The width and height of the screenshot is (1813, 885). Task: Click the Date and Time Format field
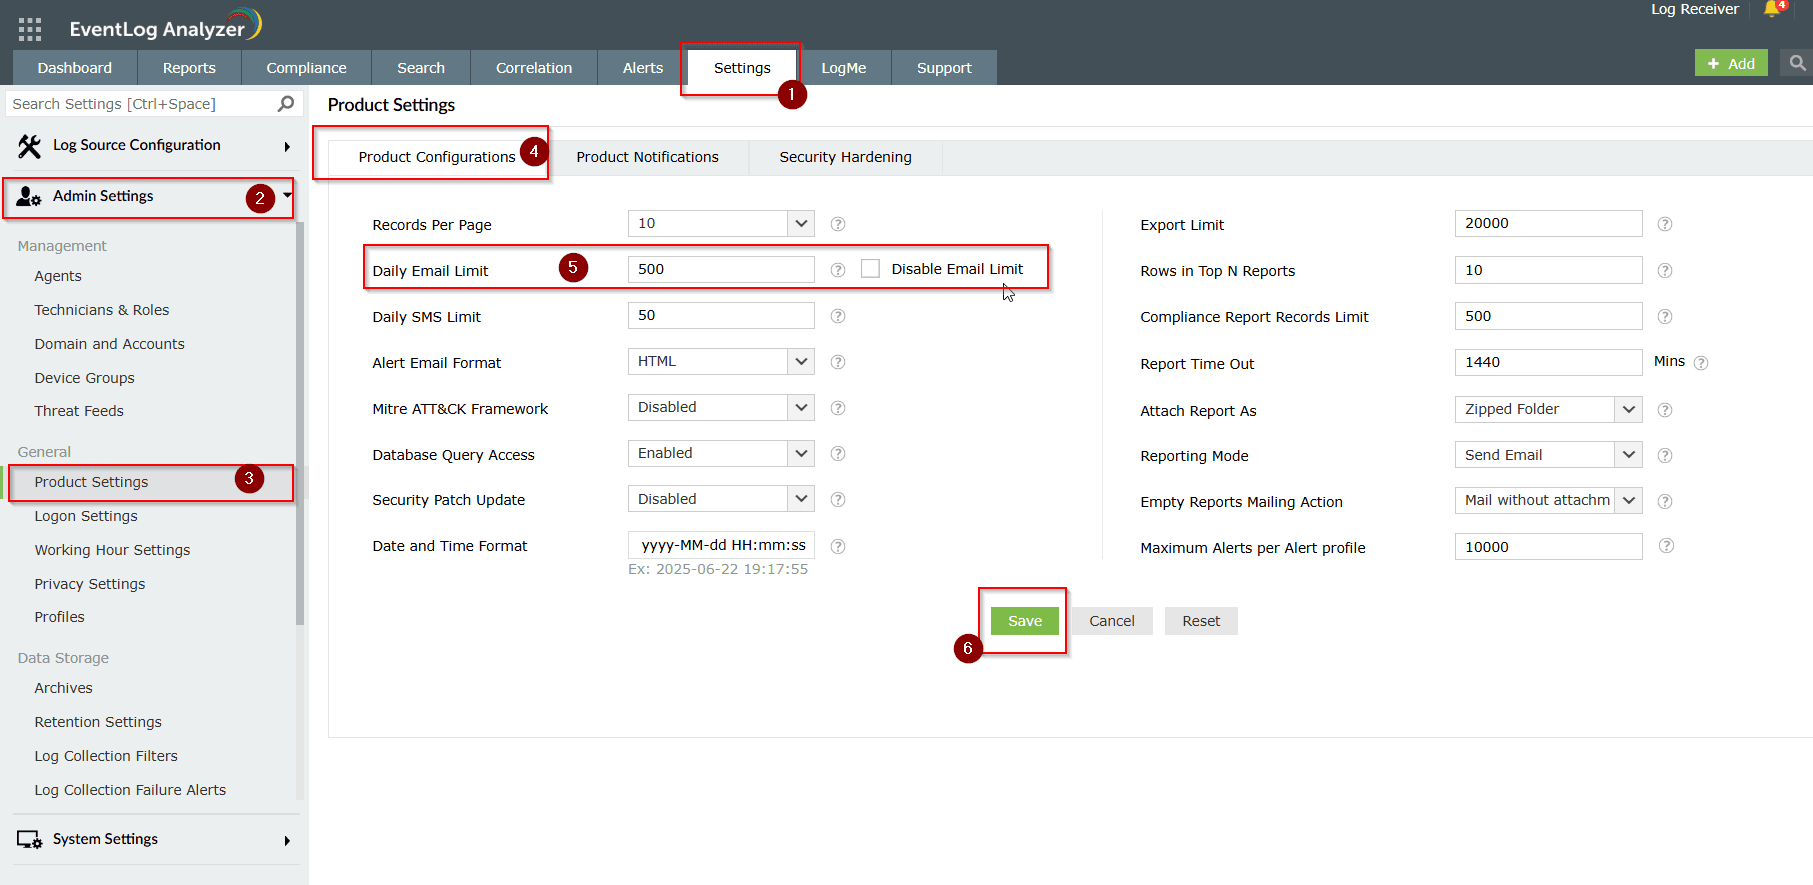click(x=721, y=545)
